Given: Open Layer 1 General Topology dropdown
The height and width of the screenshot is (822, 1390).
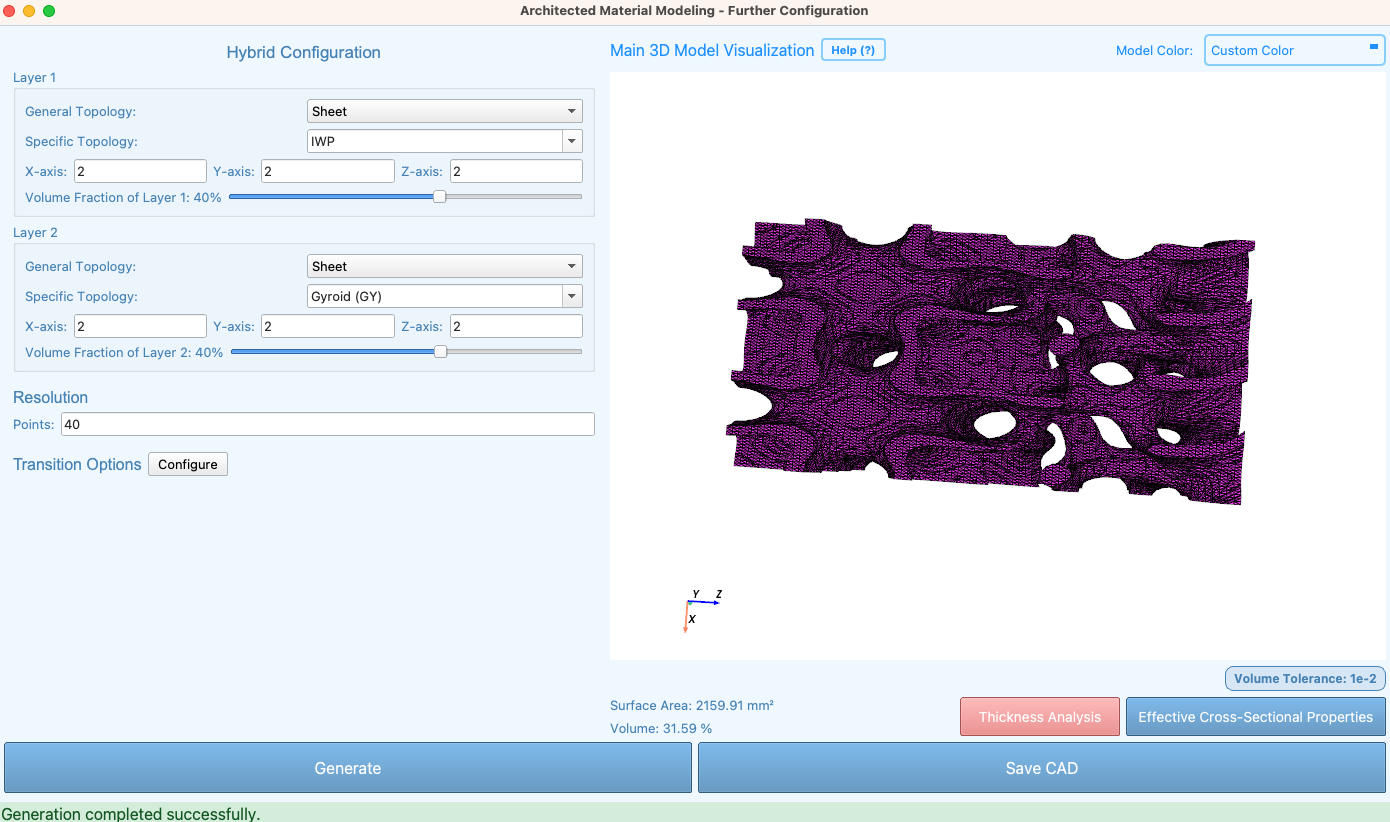Looking at the screenshot, I should pyautogui.click(x=444, y=111).
